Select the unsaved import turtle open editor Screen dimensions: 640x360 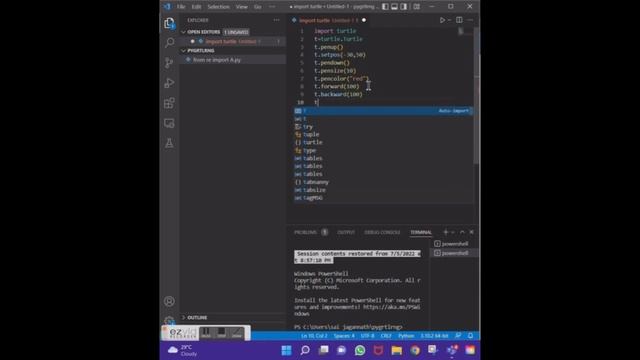233,41
